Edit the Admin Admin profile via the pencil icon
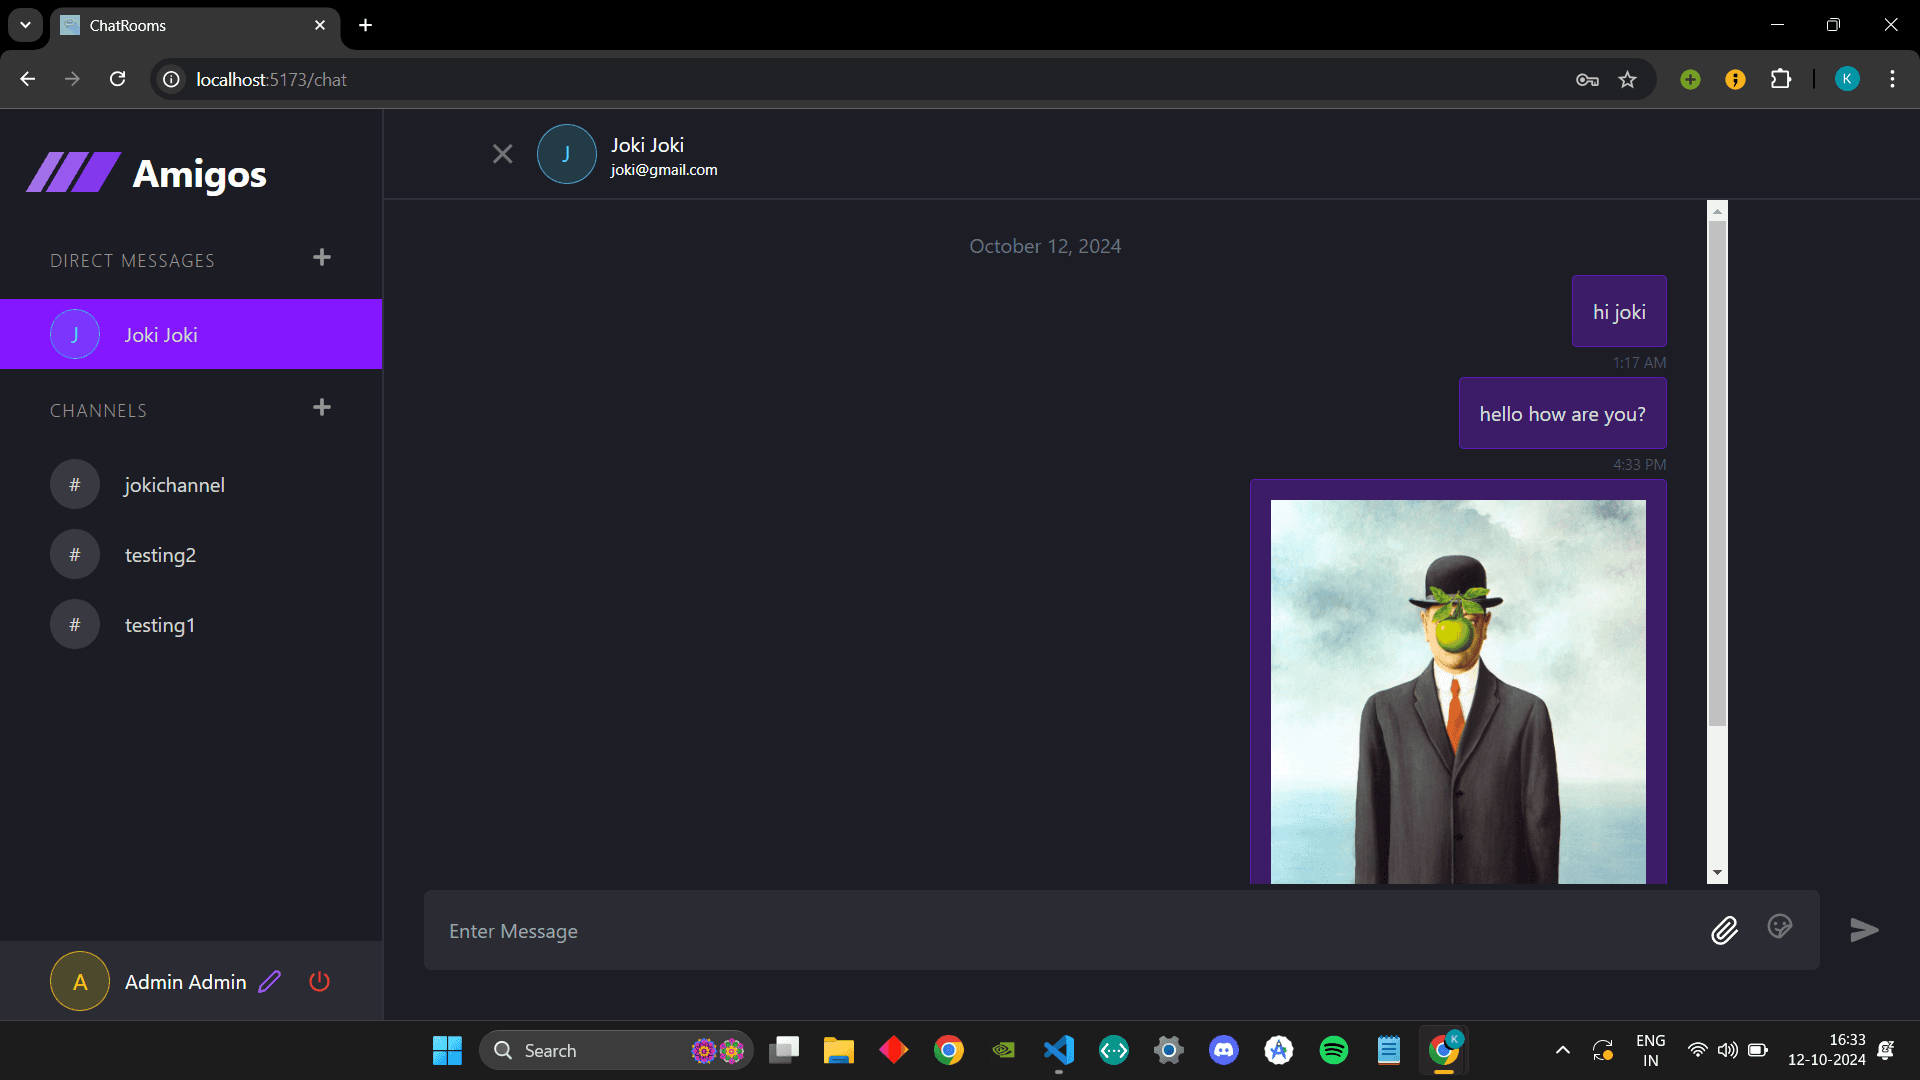 pyautogui.click(x=270, y=982)
